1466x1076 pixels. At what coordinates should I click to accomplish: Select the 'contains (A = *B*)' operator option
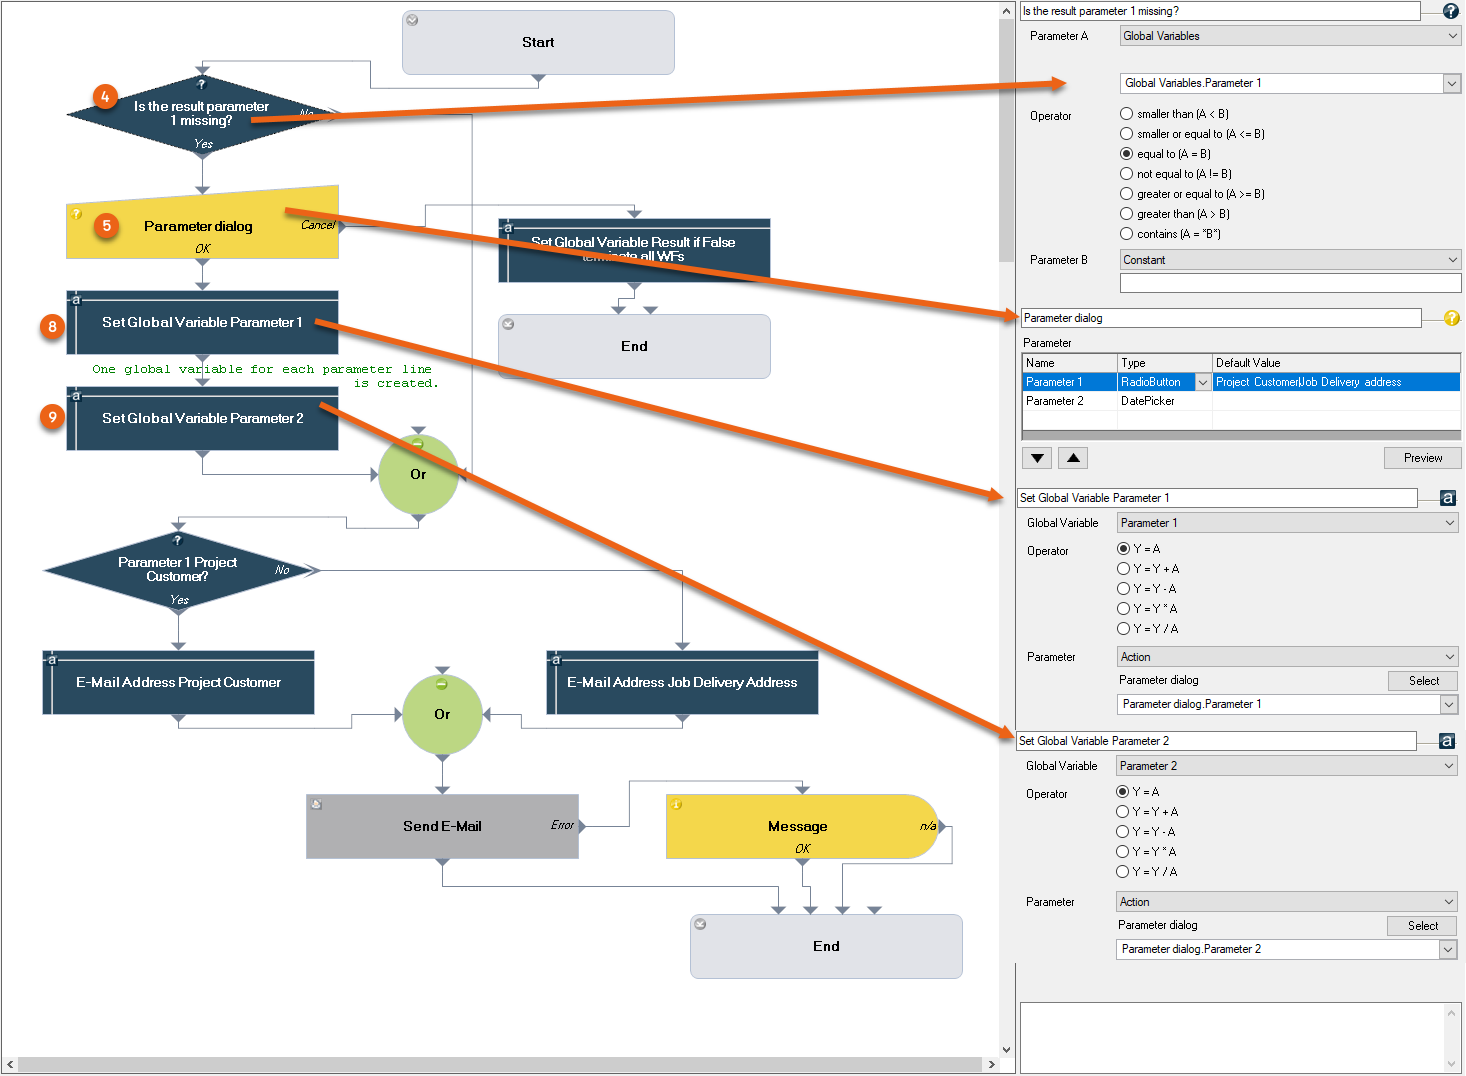coord(1127,234)
